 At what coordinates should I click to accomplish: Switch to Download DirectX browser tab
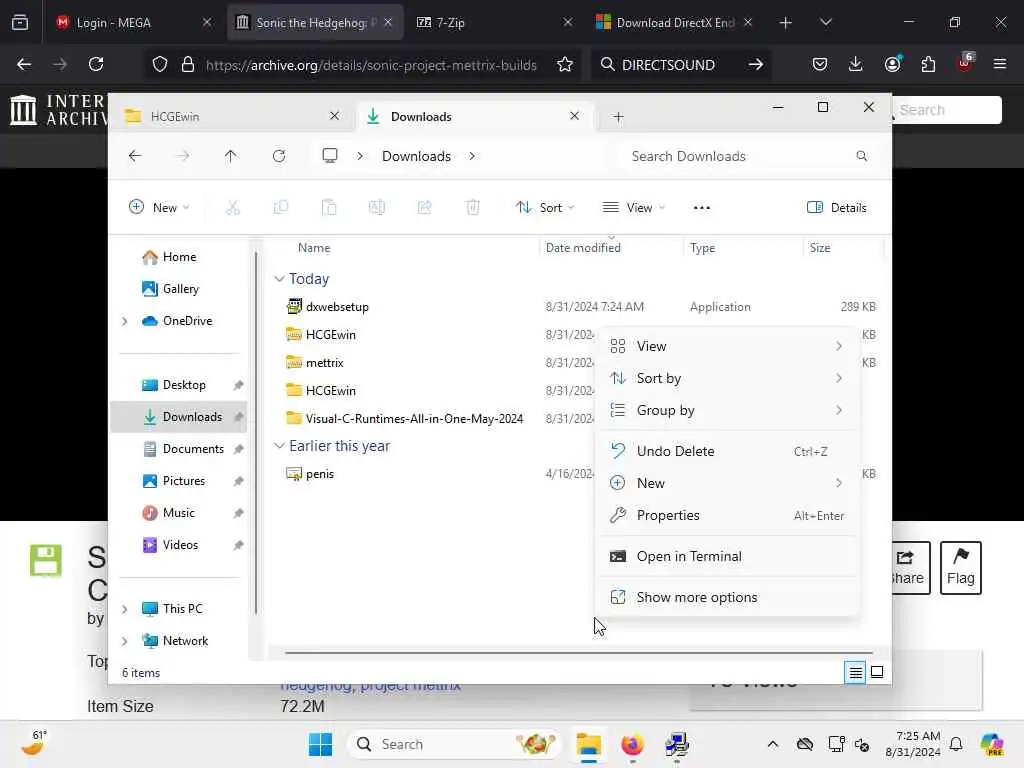point(673,22)
